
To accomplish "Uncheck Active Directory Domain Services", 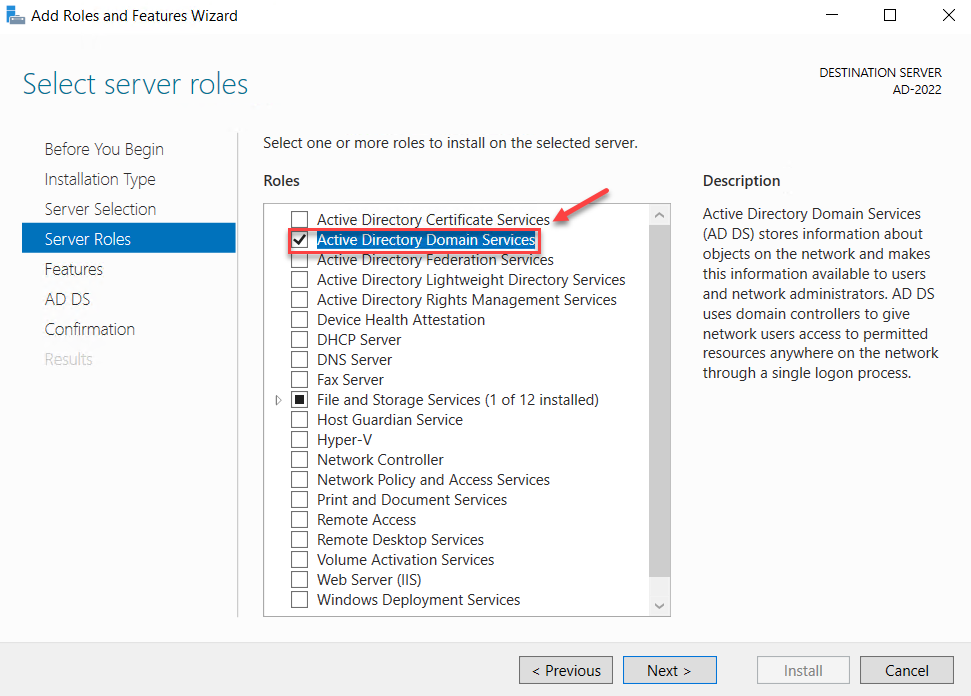I will (299, 239).
